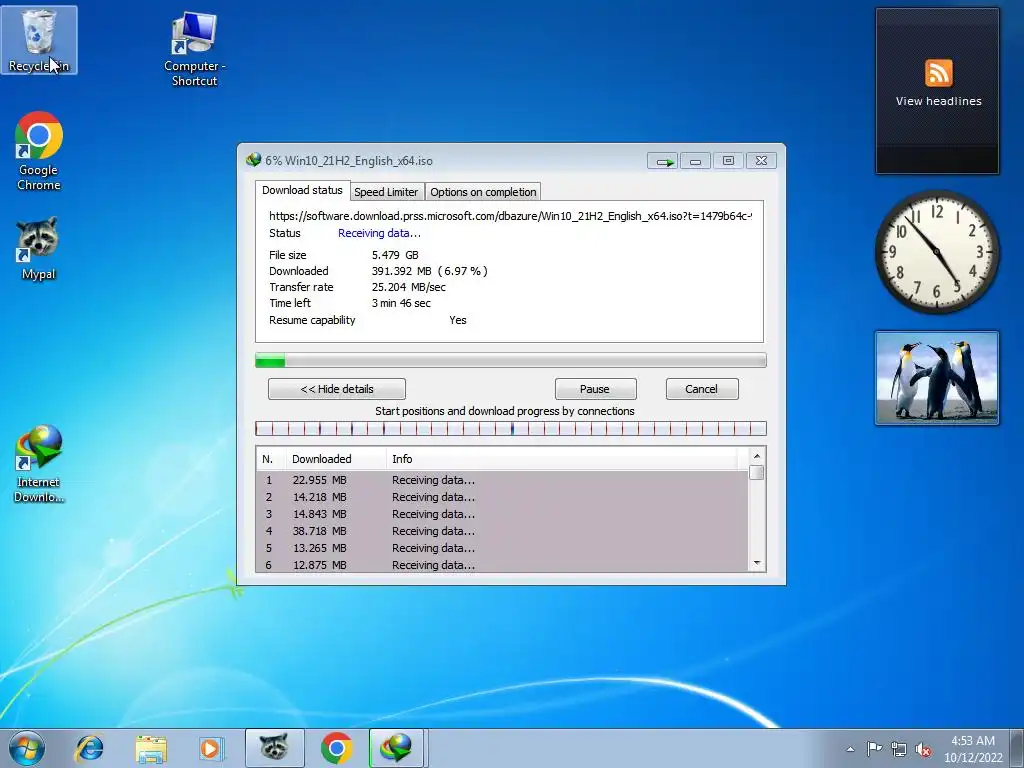Select connection row 1 with 22.955 MB
The image size is (1024, 768).
502,480
